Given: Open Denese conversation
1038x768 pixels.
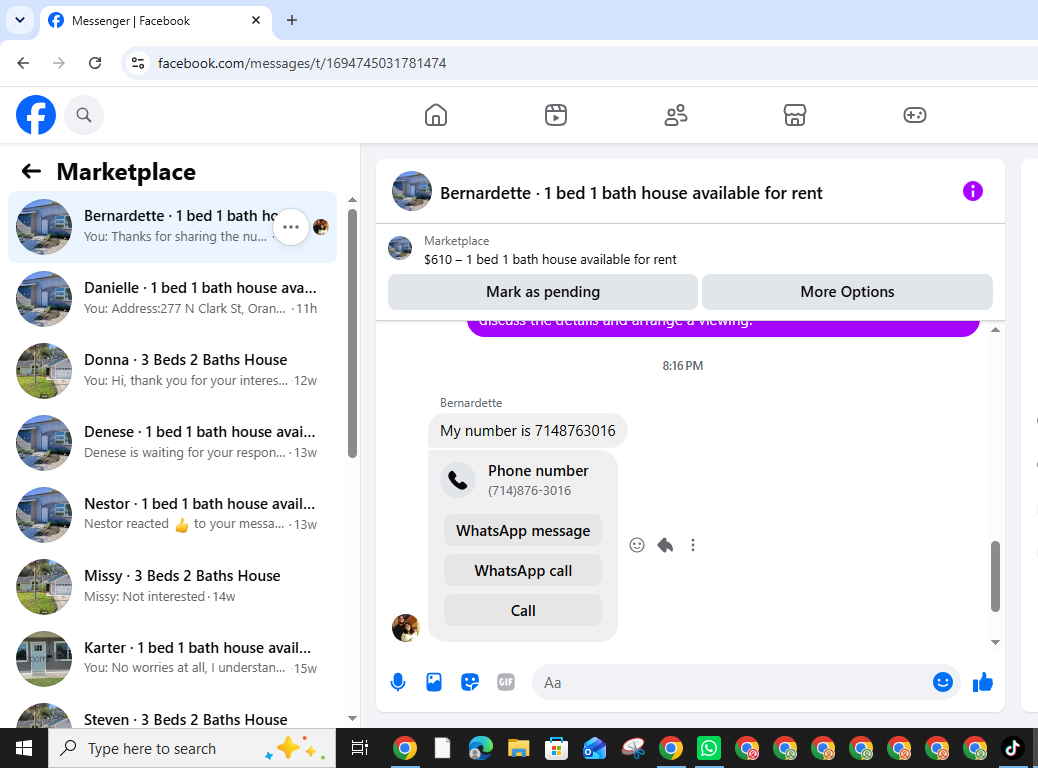Looking at the screenshot, I should coord(172,442).
